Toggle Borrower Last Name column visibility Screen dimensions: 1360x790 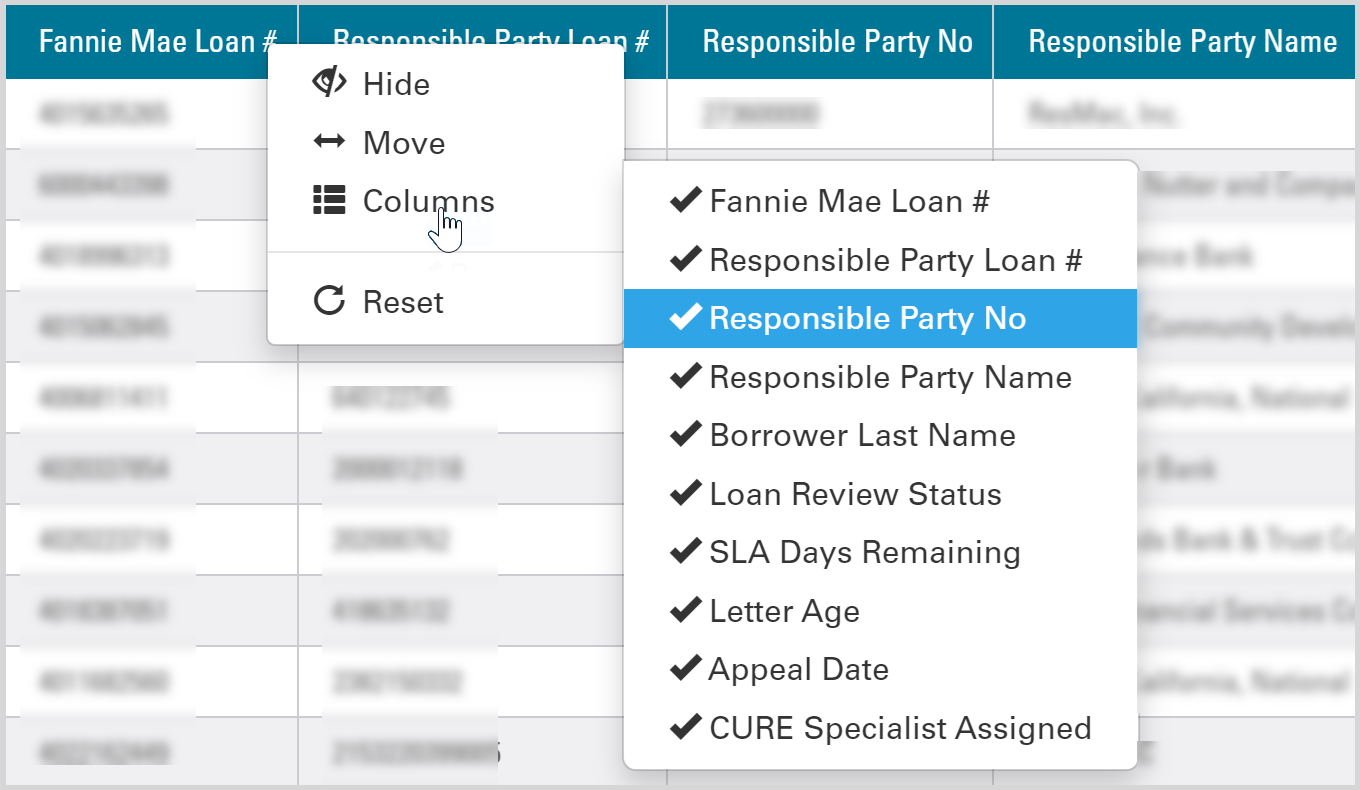coord(880,435)
